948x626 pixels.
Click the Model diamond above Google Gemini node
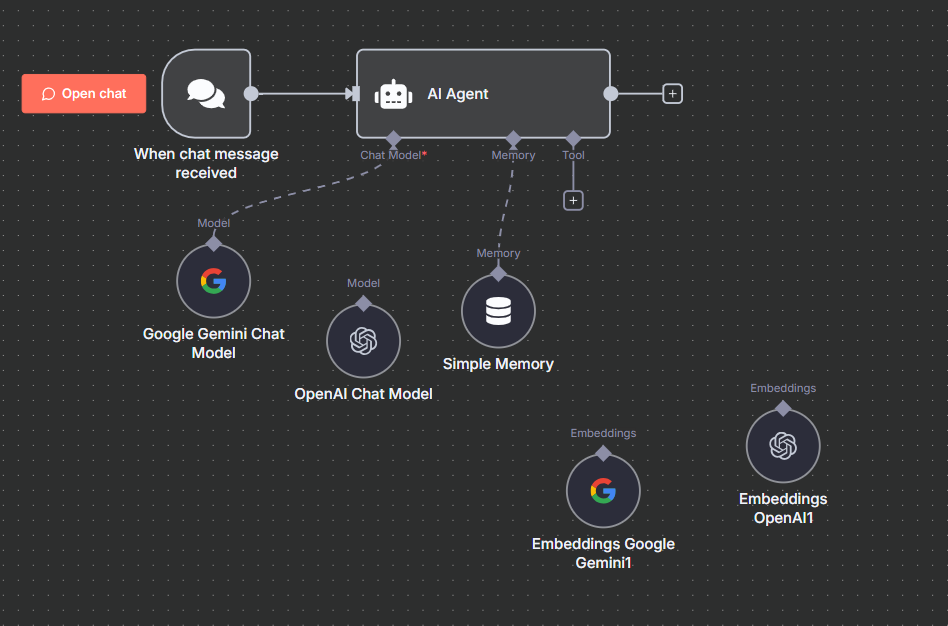tap(213, 242)
